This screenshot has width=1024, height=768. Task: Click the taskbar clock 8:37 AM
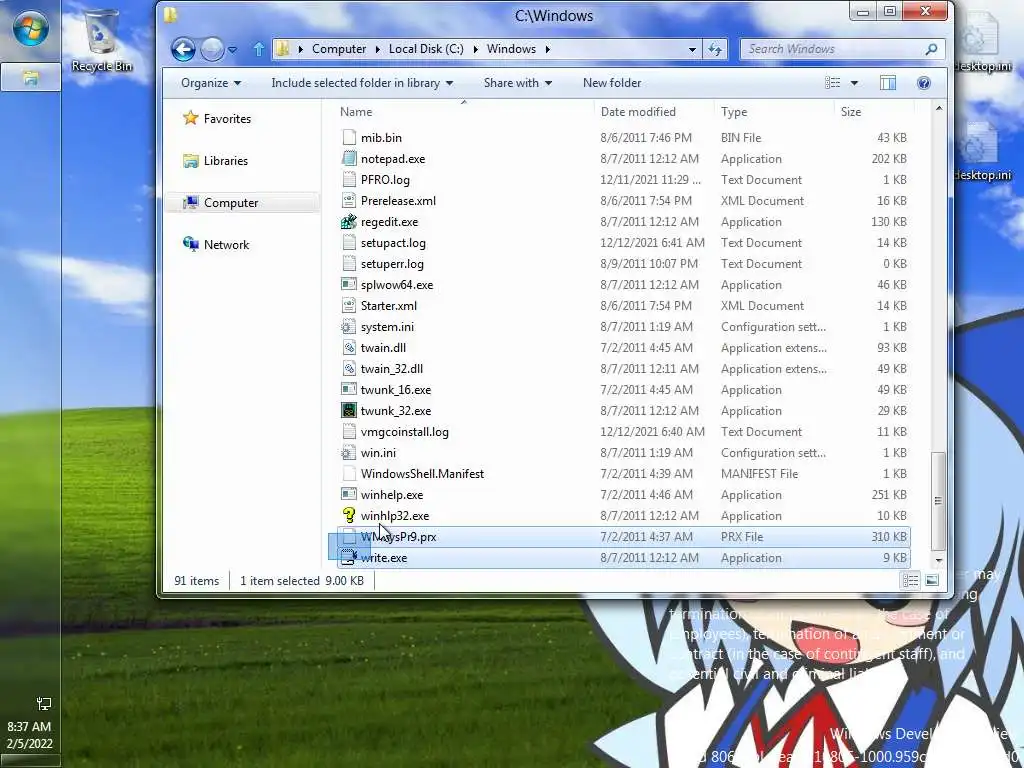(29, 726)
